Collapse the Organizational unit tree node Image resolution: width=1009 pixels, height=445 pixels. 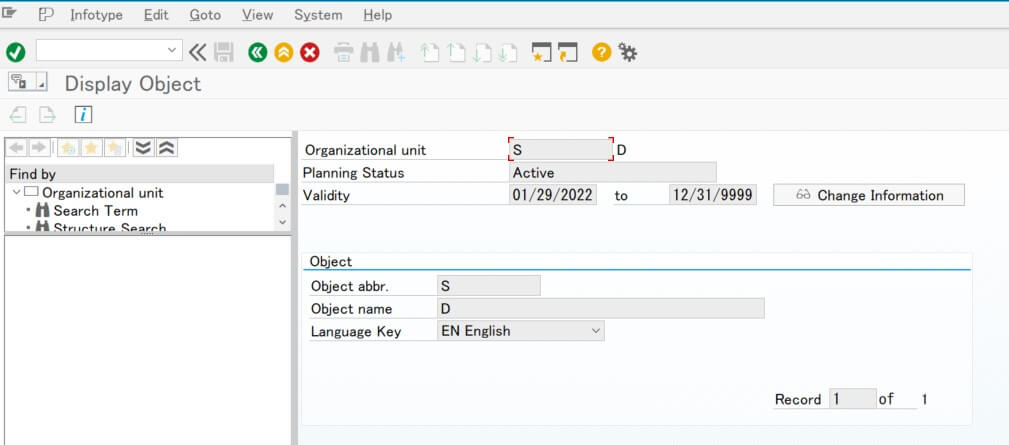[17, 192]
